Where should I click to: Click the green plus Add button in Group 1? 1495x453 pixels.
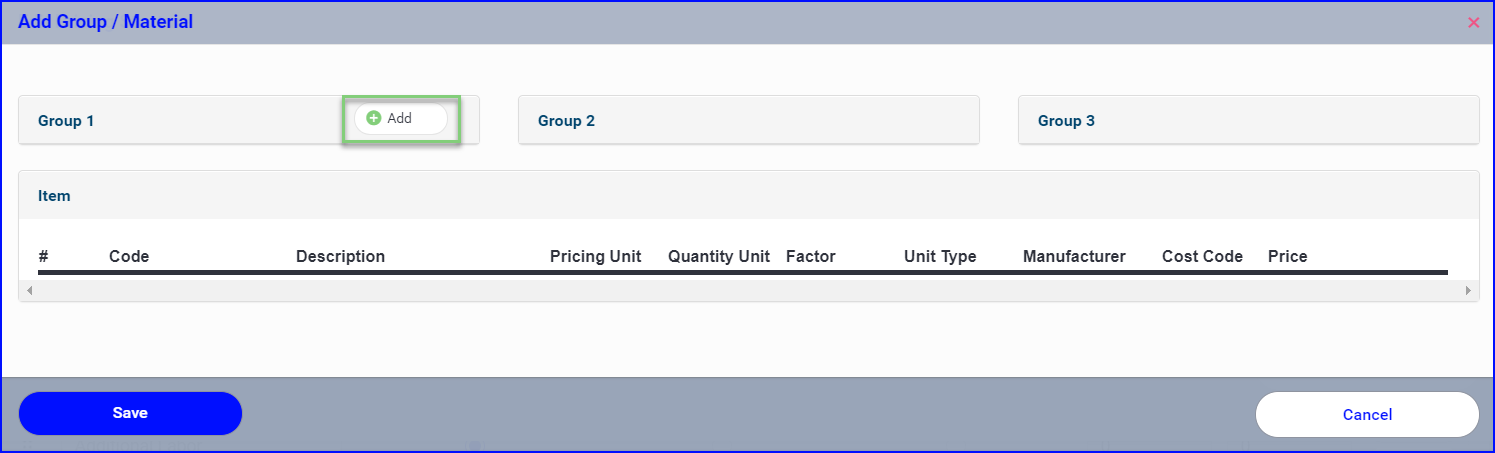400,118
